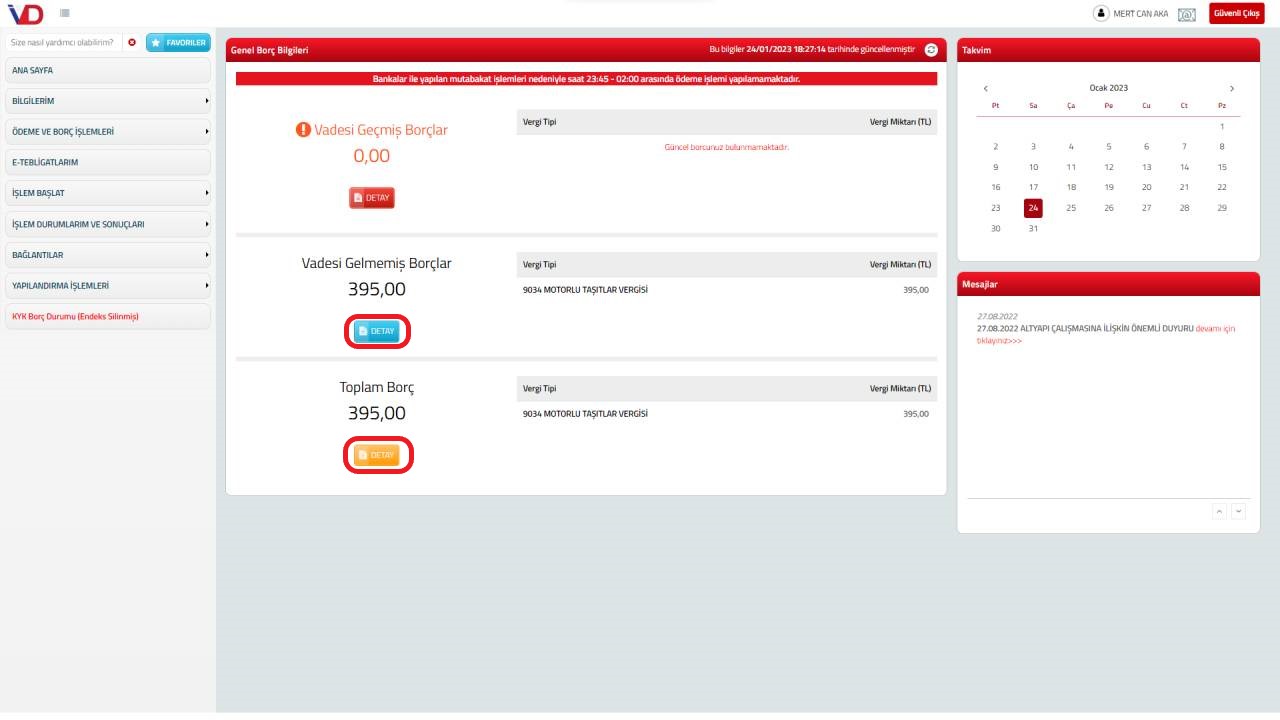Click the refresh icon in Genel Borç Bilgileri

pos(931,50)
